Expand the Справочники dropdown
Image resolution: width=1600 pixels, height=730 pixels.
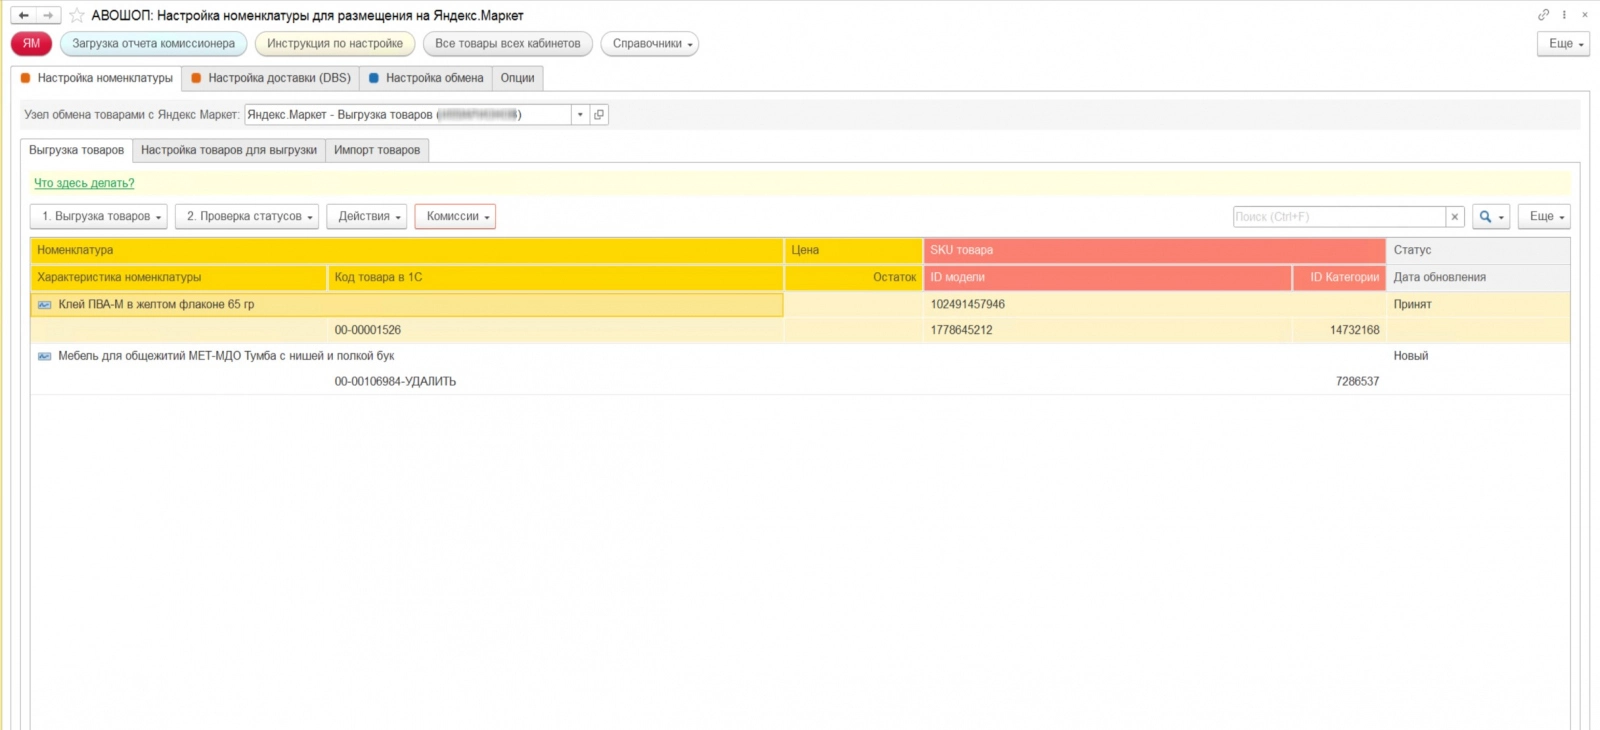pos(650,44)
